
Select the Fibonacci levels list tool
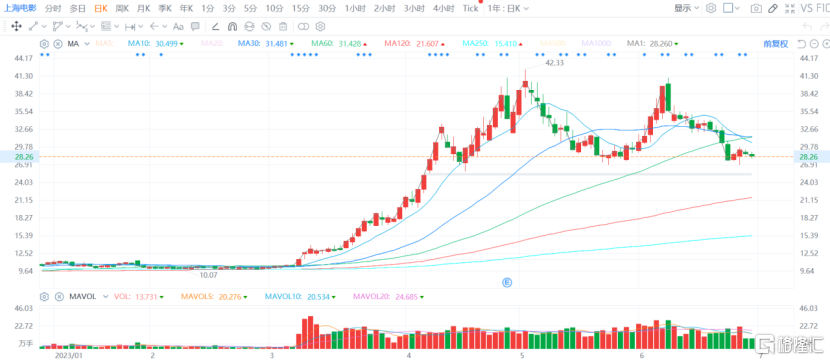(105, 26)
